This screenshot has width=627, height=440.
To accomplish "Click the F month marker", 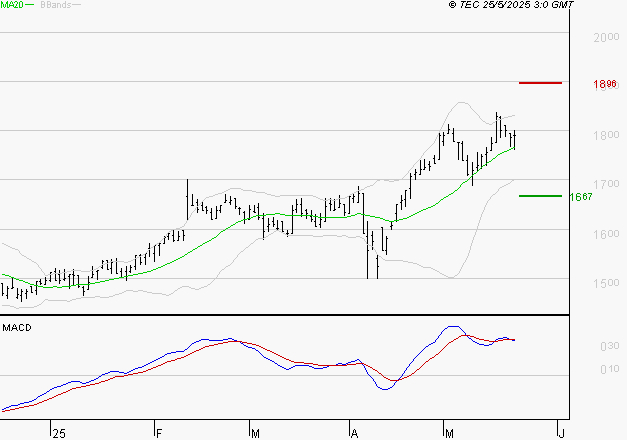I will click(159, 434).
